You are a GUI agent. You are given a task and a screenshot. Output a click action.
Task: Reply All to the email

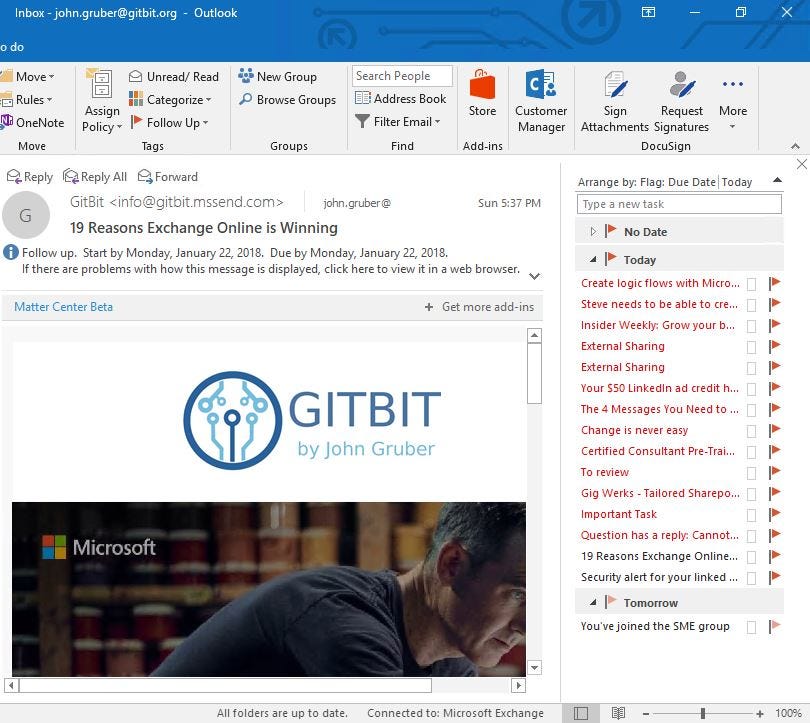(x=95, y=177)
